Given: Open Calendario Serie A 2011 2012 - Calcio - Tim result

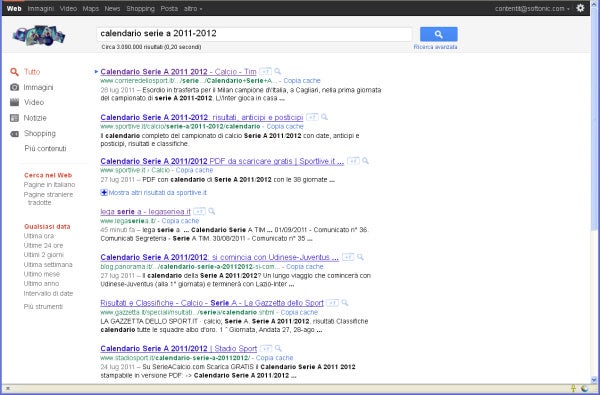Looking at the screenshot, I should click(178, 72).
